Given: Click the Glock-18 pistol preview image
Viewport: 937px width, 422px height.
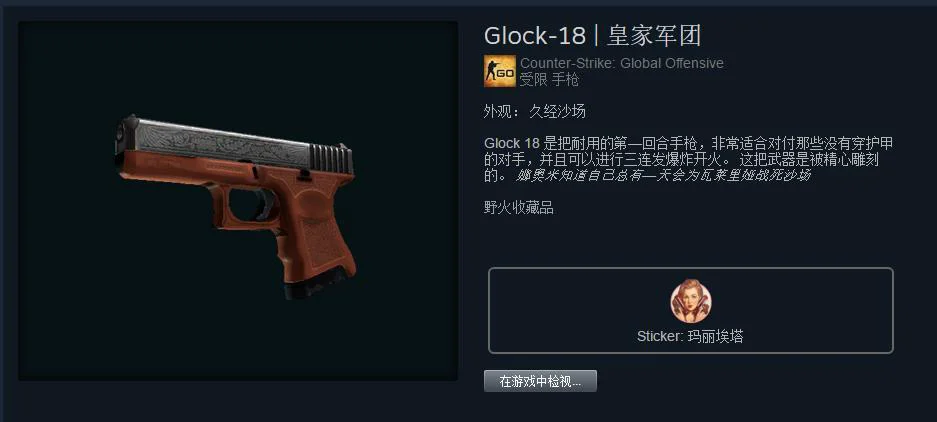Looking at the screenshot, I should click(235, 207).
